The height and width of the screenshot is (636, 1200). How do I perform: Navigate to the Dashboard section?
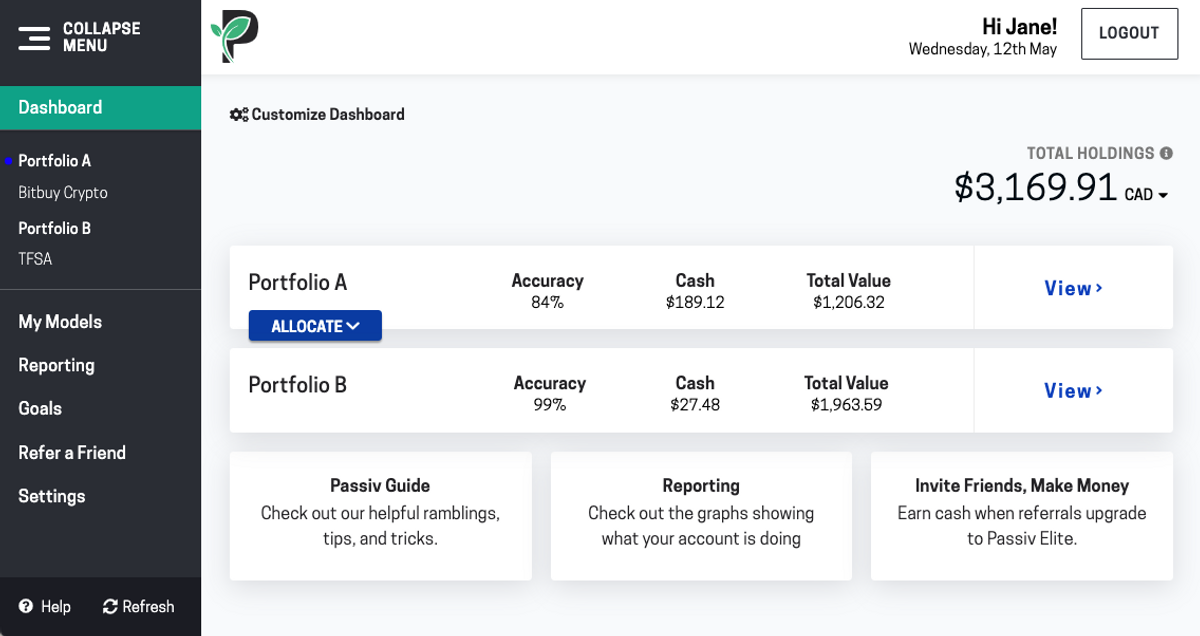click(61, 107)
